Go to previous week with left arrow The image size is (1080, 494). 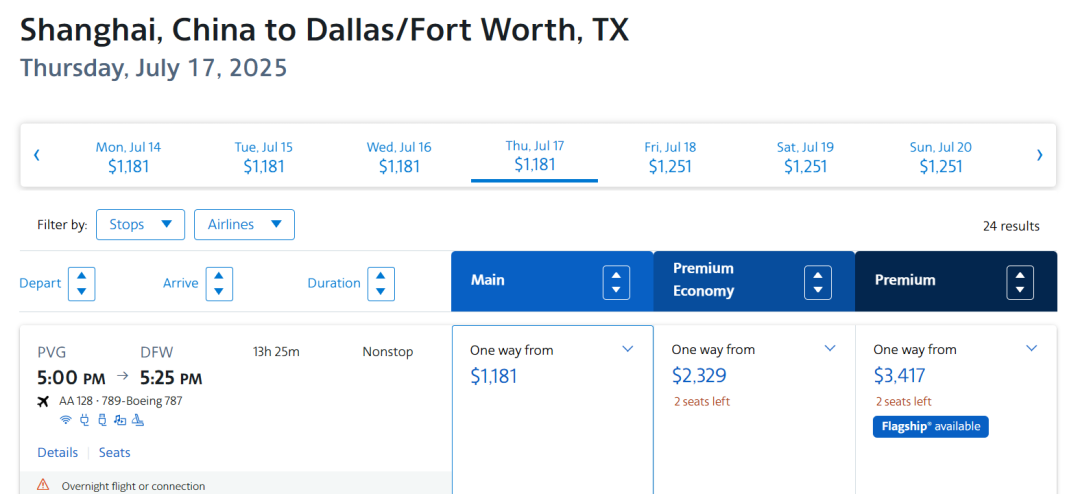[37, 155]
